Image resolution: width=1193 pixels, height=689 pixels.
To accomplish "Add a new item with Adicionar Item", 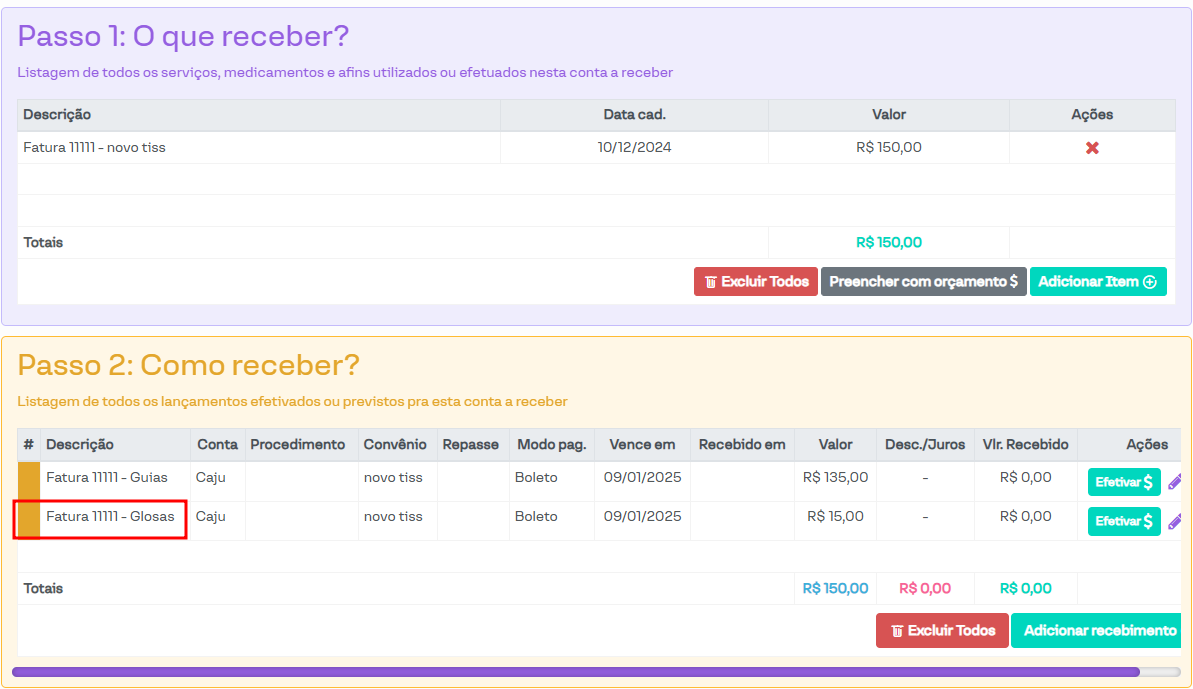I will click(x=1097, y=282).
